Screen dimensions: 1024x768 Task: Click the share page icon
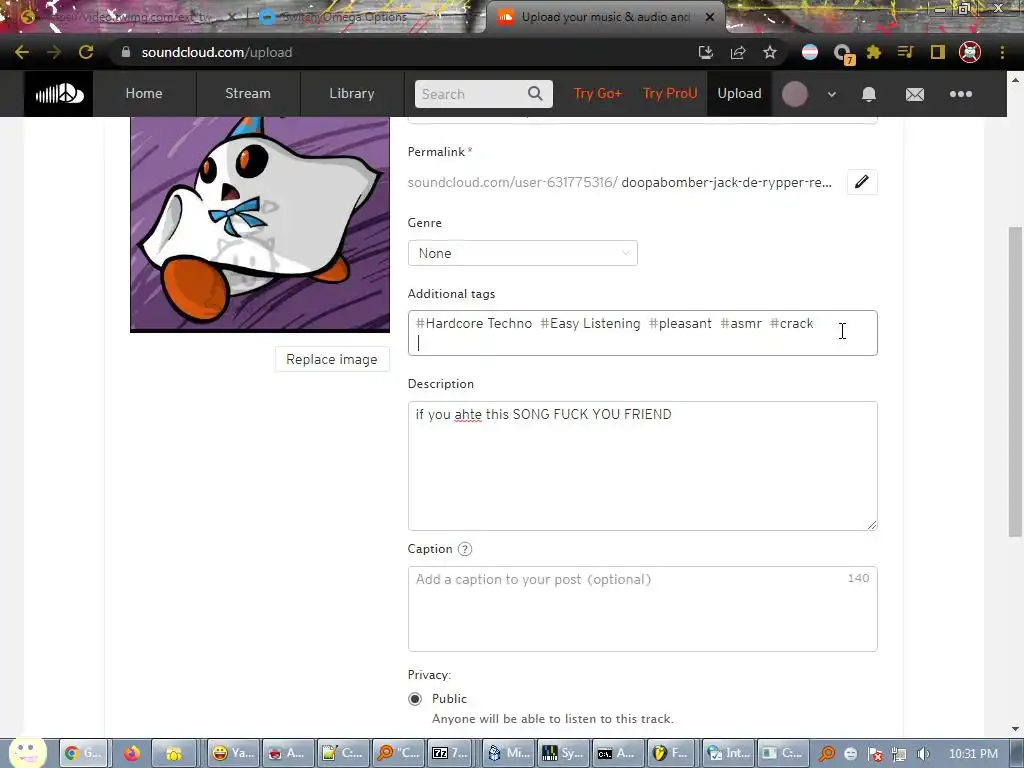(x=738, y=52)
